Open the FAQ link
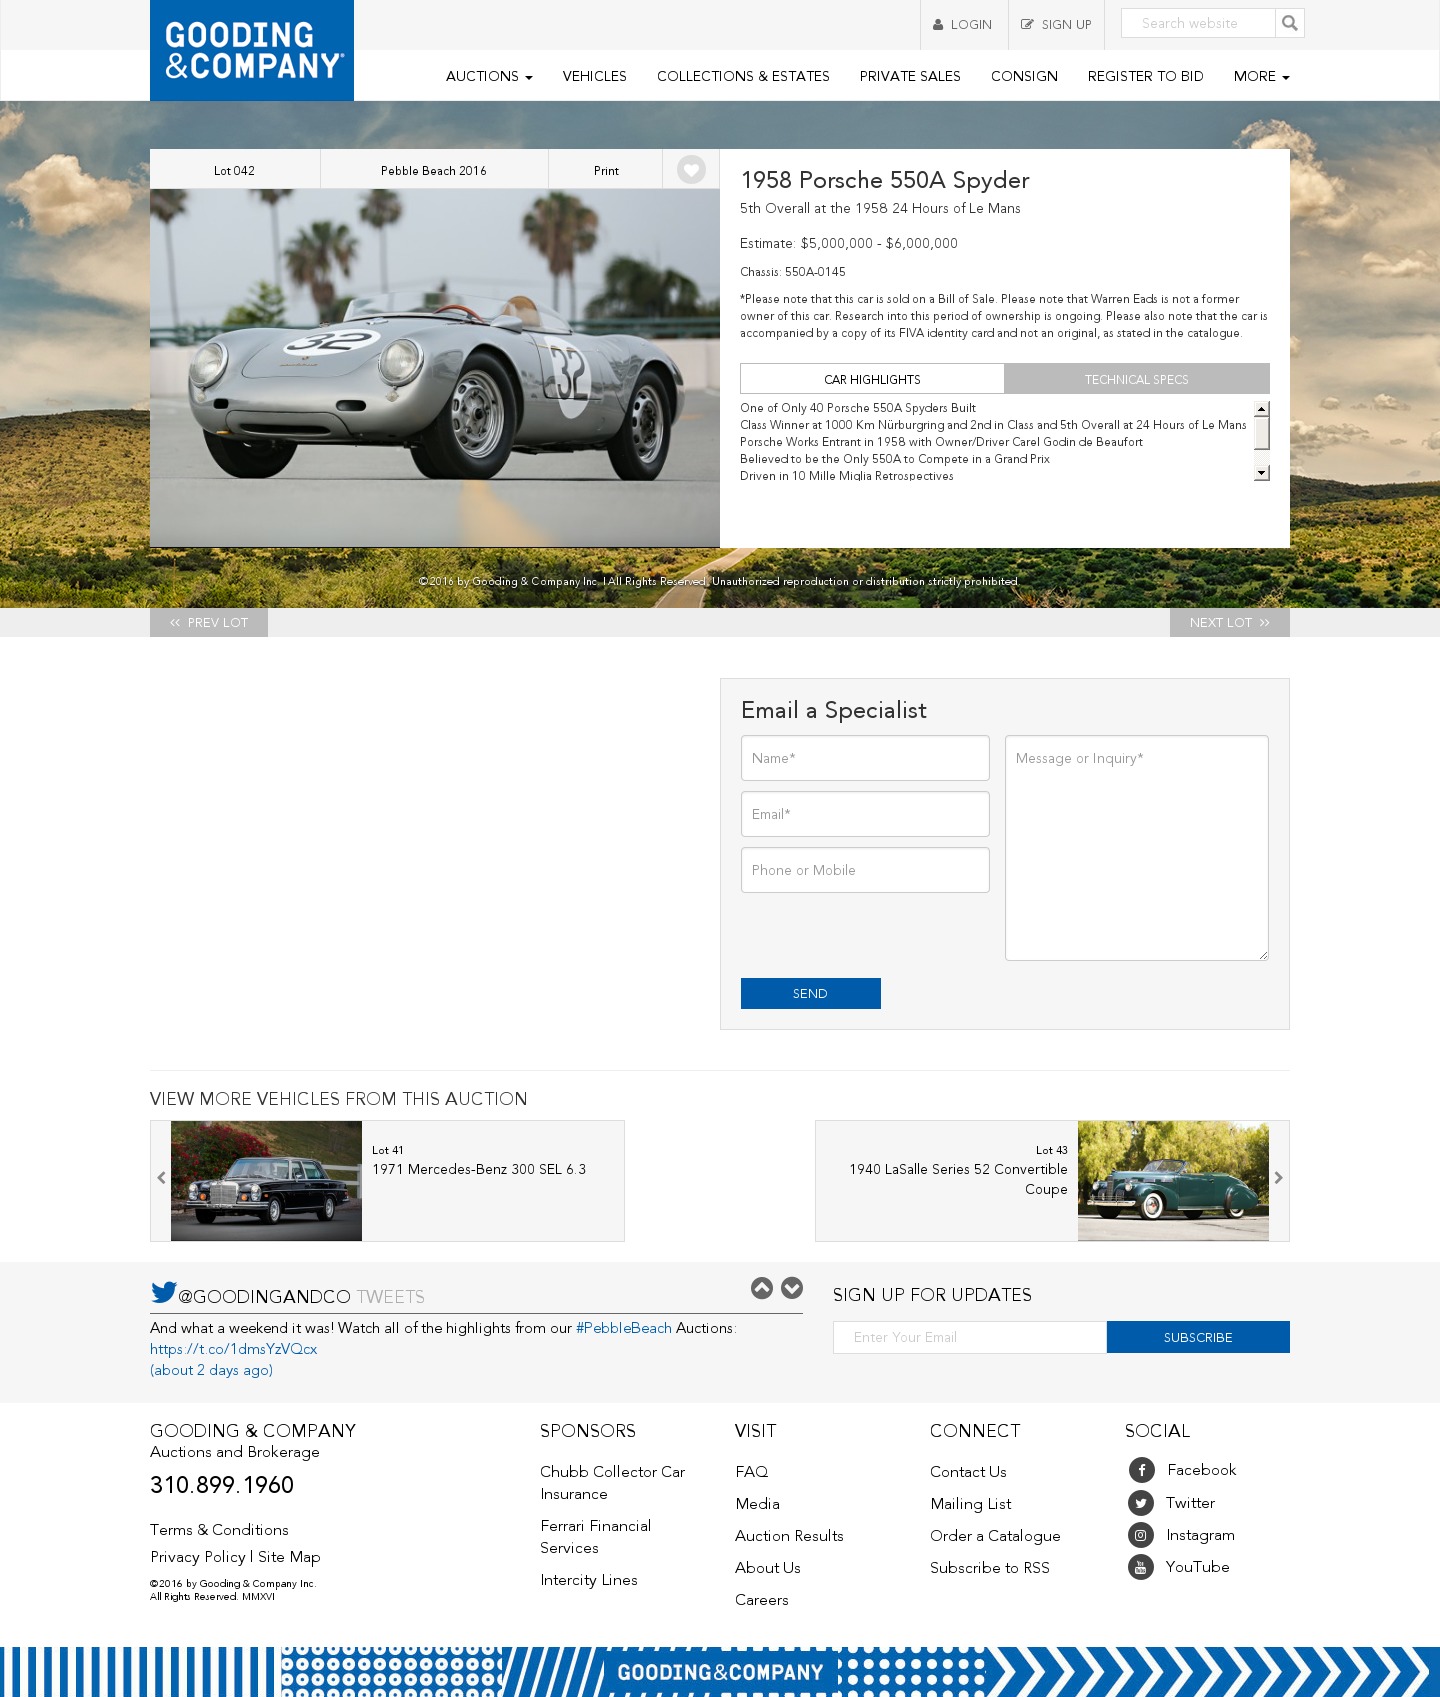Screen dimensions: 1440x1697 tap(752, 1472)
